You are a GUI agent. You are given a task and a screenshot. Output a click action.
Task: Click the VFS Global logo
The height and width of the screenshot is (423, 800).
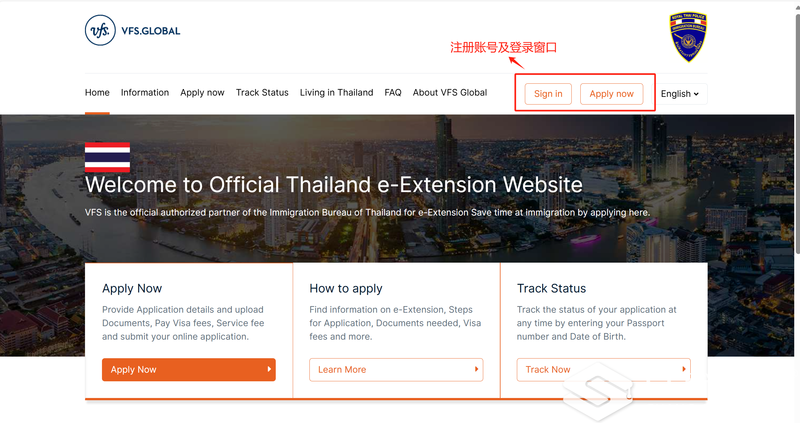point(133,31)
